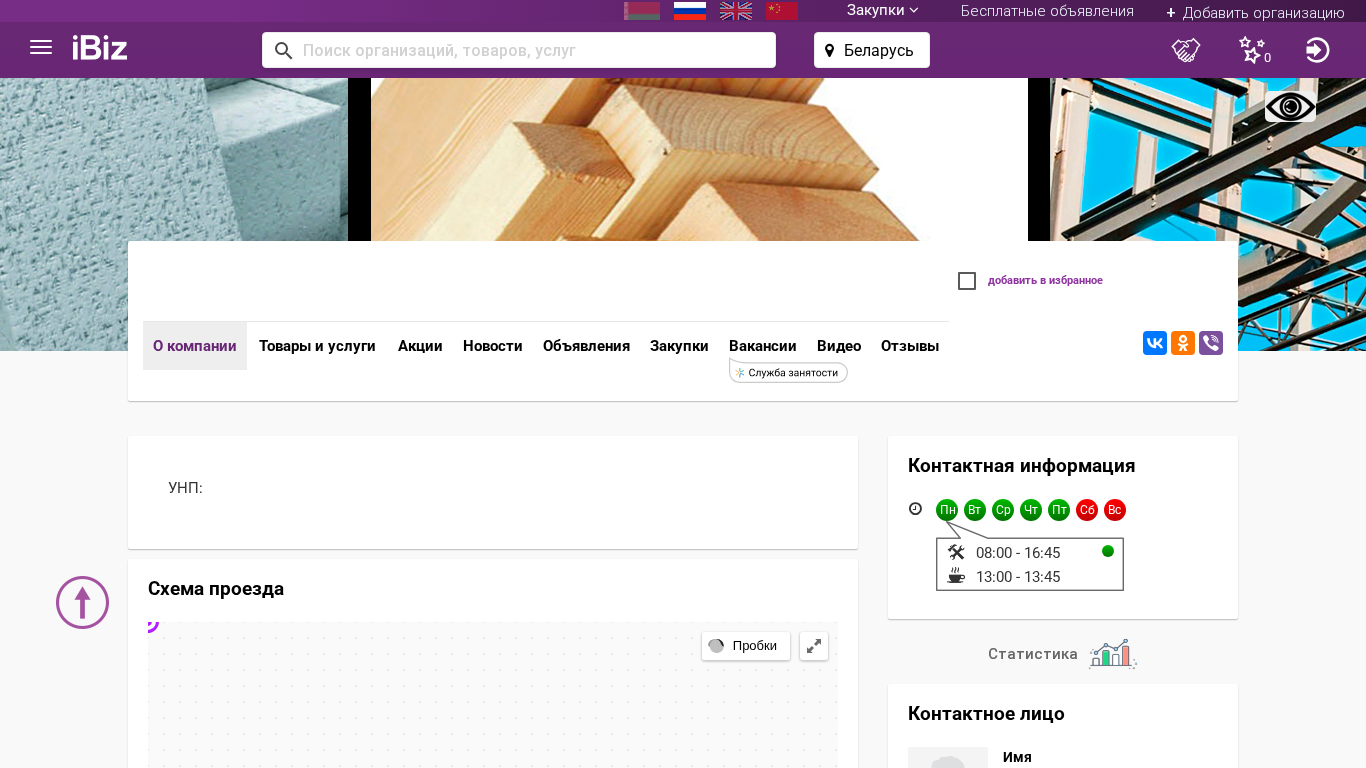Switch language using the UK flag
1366x768 pixels.
pyautogui.click(x=736, y=11)
